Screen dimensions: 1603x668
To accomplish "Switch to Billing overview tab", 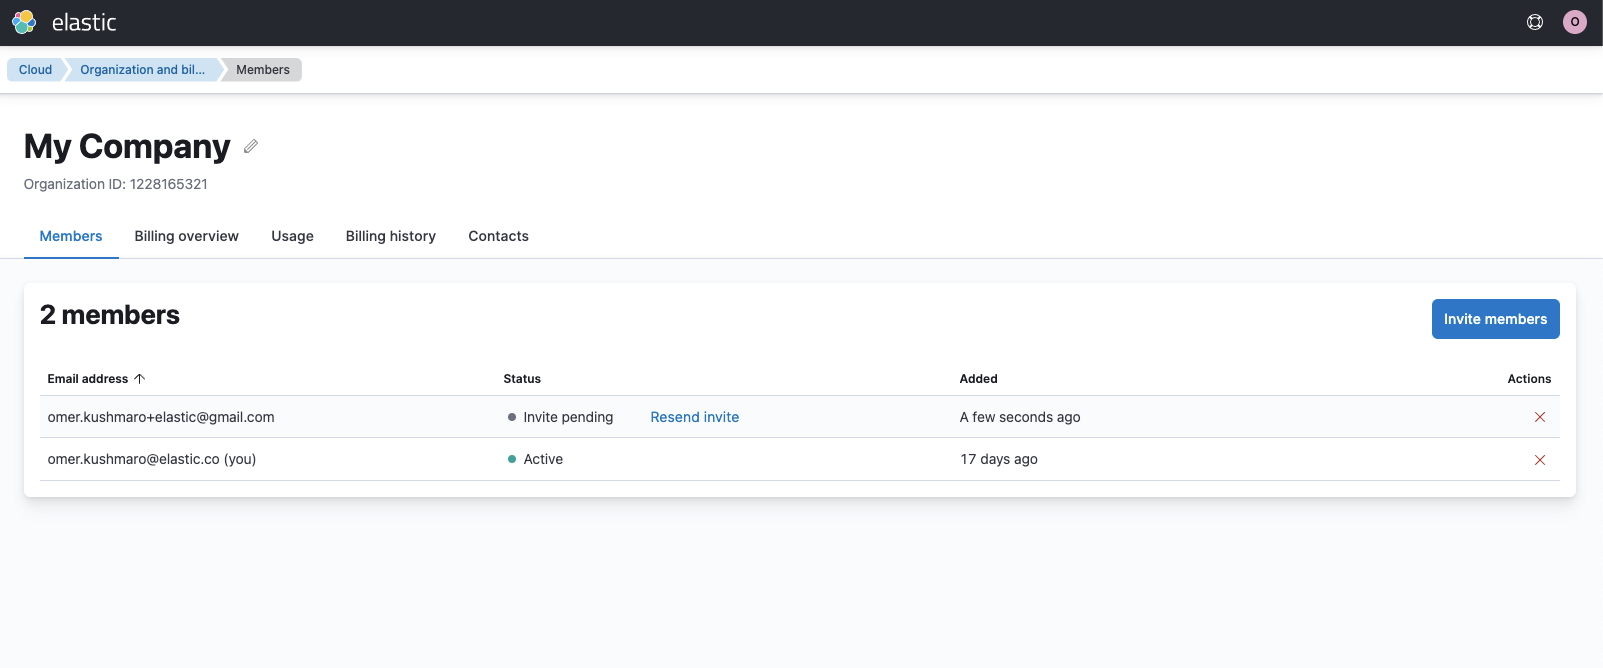I will (187, 236).
